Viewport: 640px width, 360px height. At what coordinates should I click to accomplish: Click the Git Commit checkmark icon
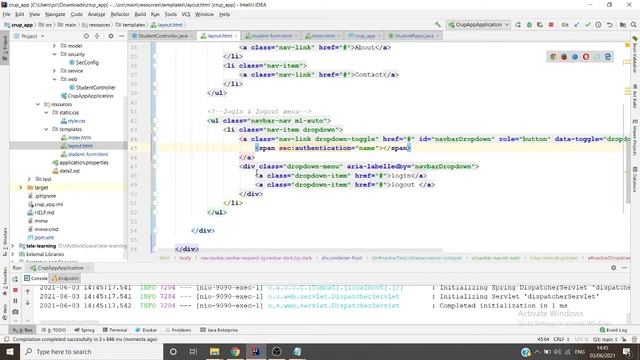[x=587, y=24]
